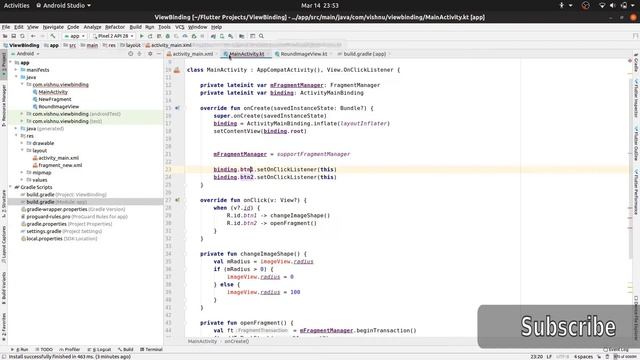Select MainActivity in the project tree
This screenshot has width=640, height=360.
(53, 92)
